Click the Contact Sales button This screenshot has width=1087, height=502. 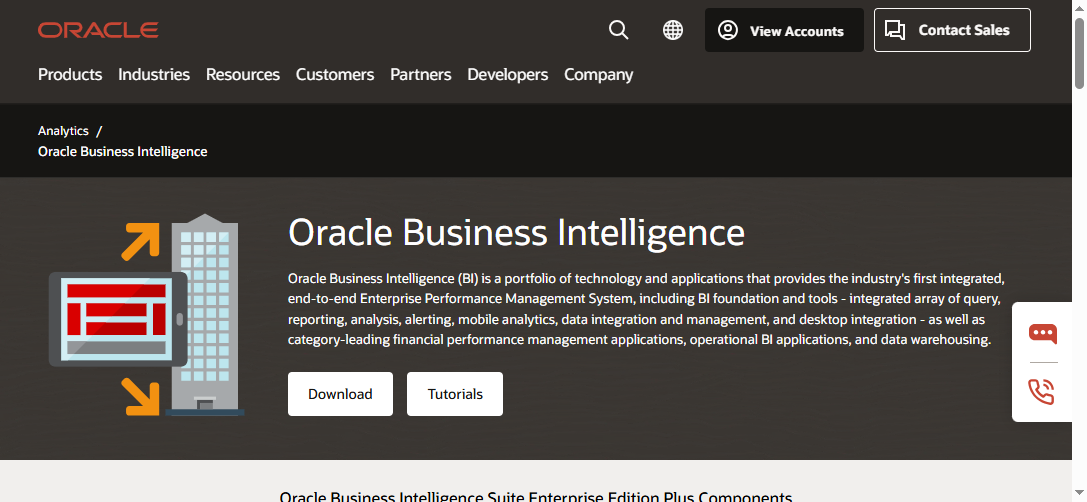coord(952,30)
